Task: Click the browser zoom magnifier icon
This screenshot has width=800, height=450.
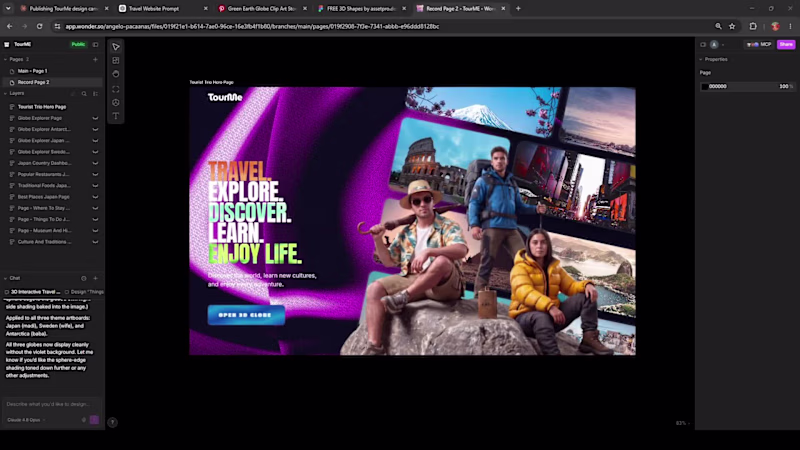Action: pyautogui.click(x=718, y=27)
